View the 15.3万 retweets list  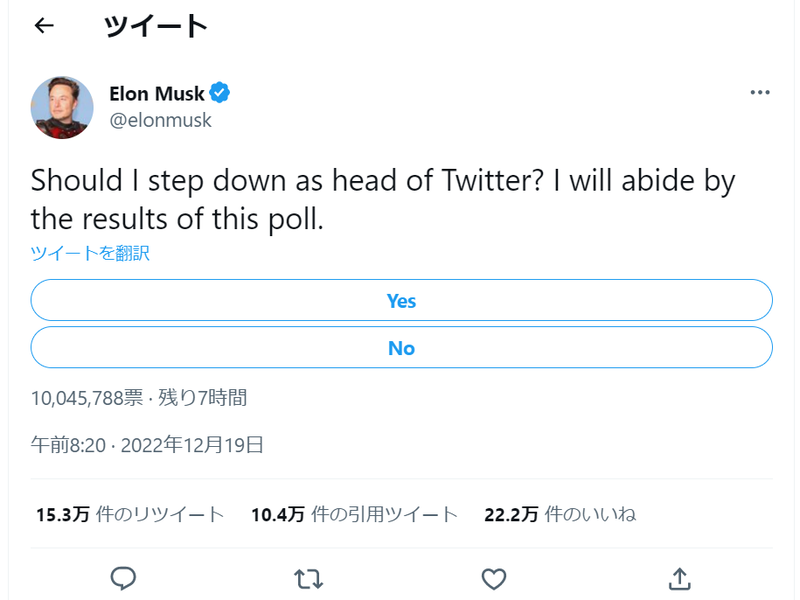coord(130,515)
